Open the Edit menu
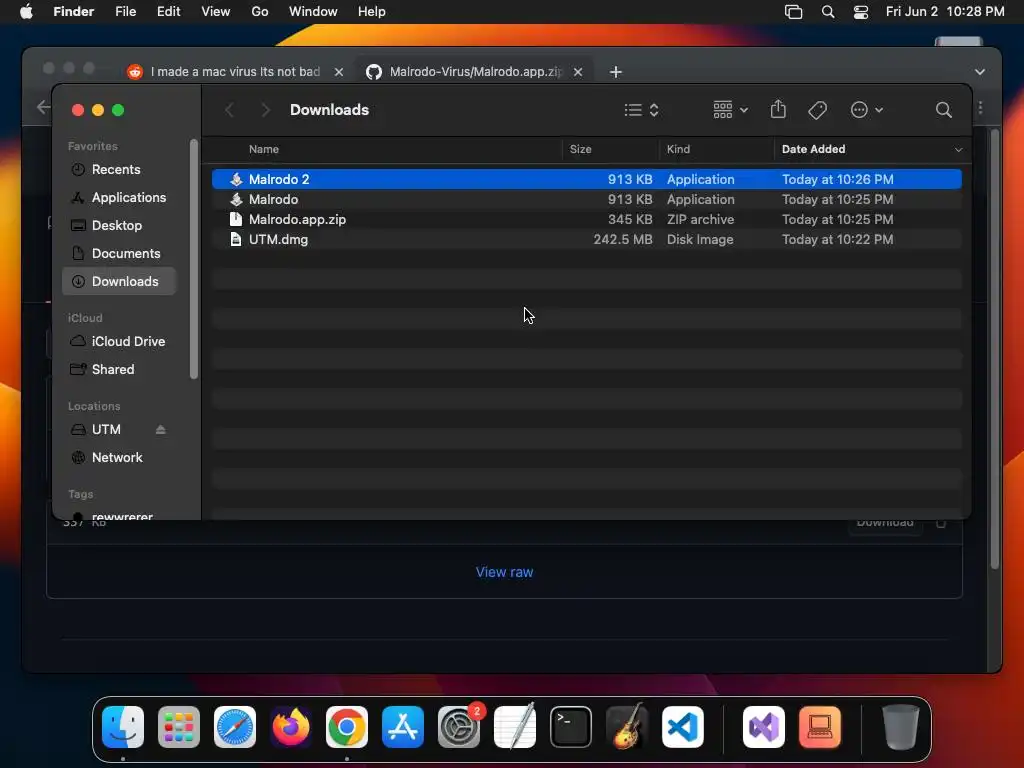The height and width of the screenshot is (768, 1024). (x=168, y=12)
